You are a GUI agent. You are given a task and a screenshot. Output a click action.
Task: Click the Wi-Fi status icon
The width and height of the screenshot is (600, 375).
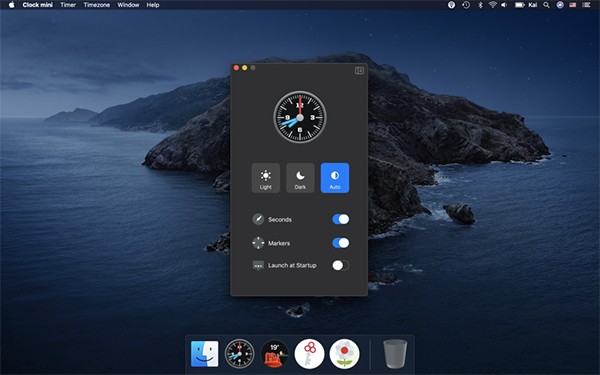point(492,5)
